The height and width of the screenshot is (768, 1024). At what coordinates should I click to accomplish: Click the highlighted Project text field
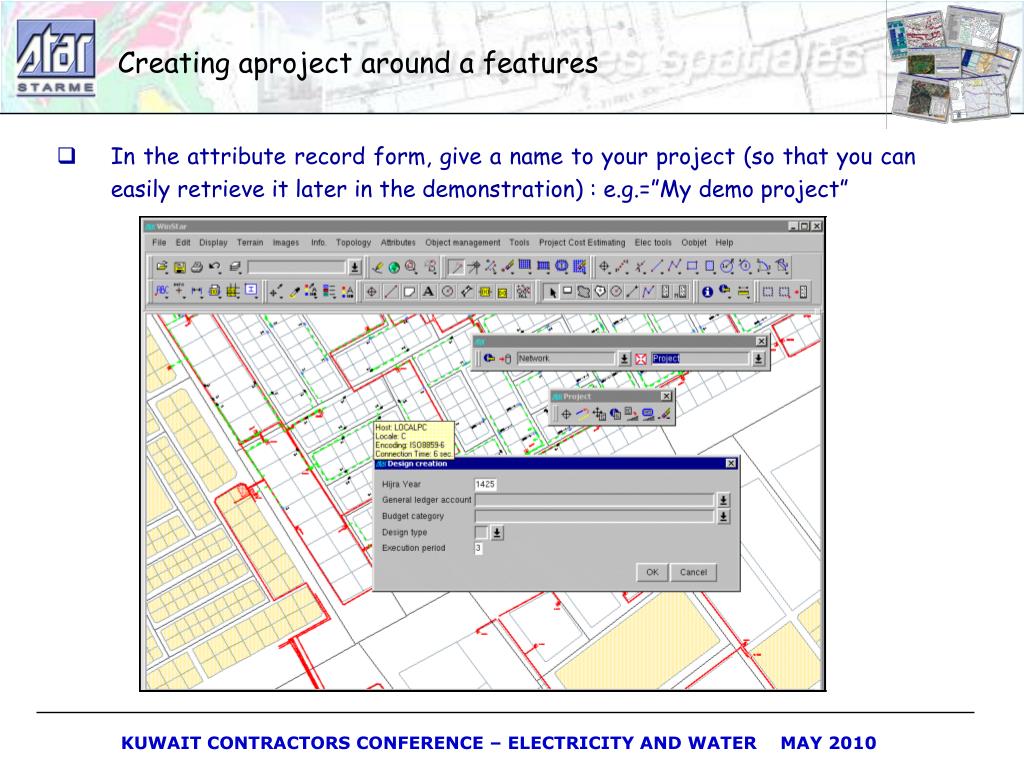tap(700, 359)
